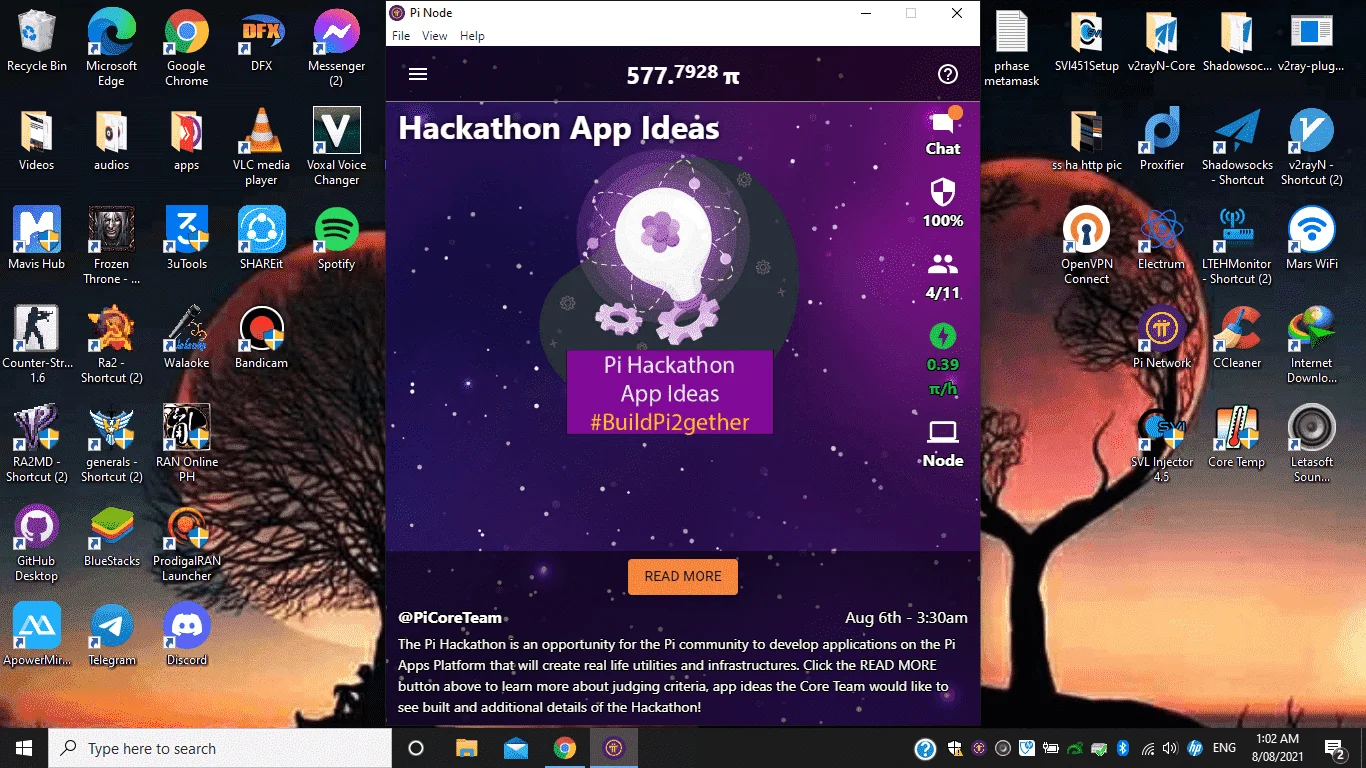Select the LTEHMonitor shortcut desktop icon
This screenshot has width=1366, height=768.
click(x=1237, y=245)
